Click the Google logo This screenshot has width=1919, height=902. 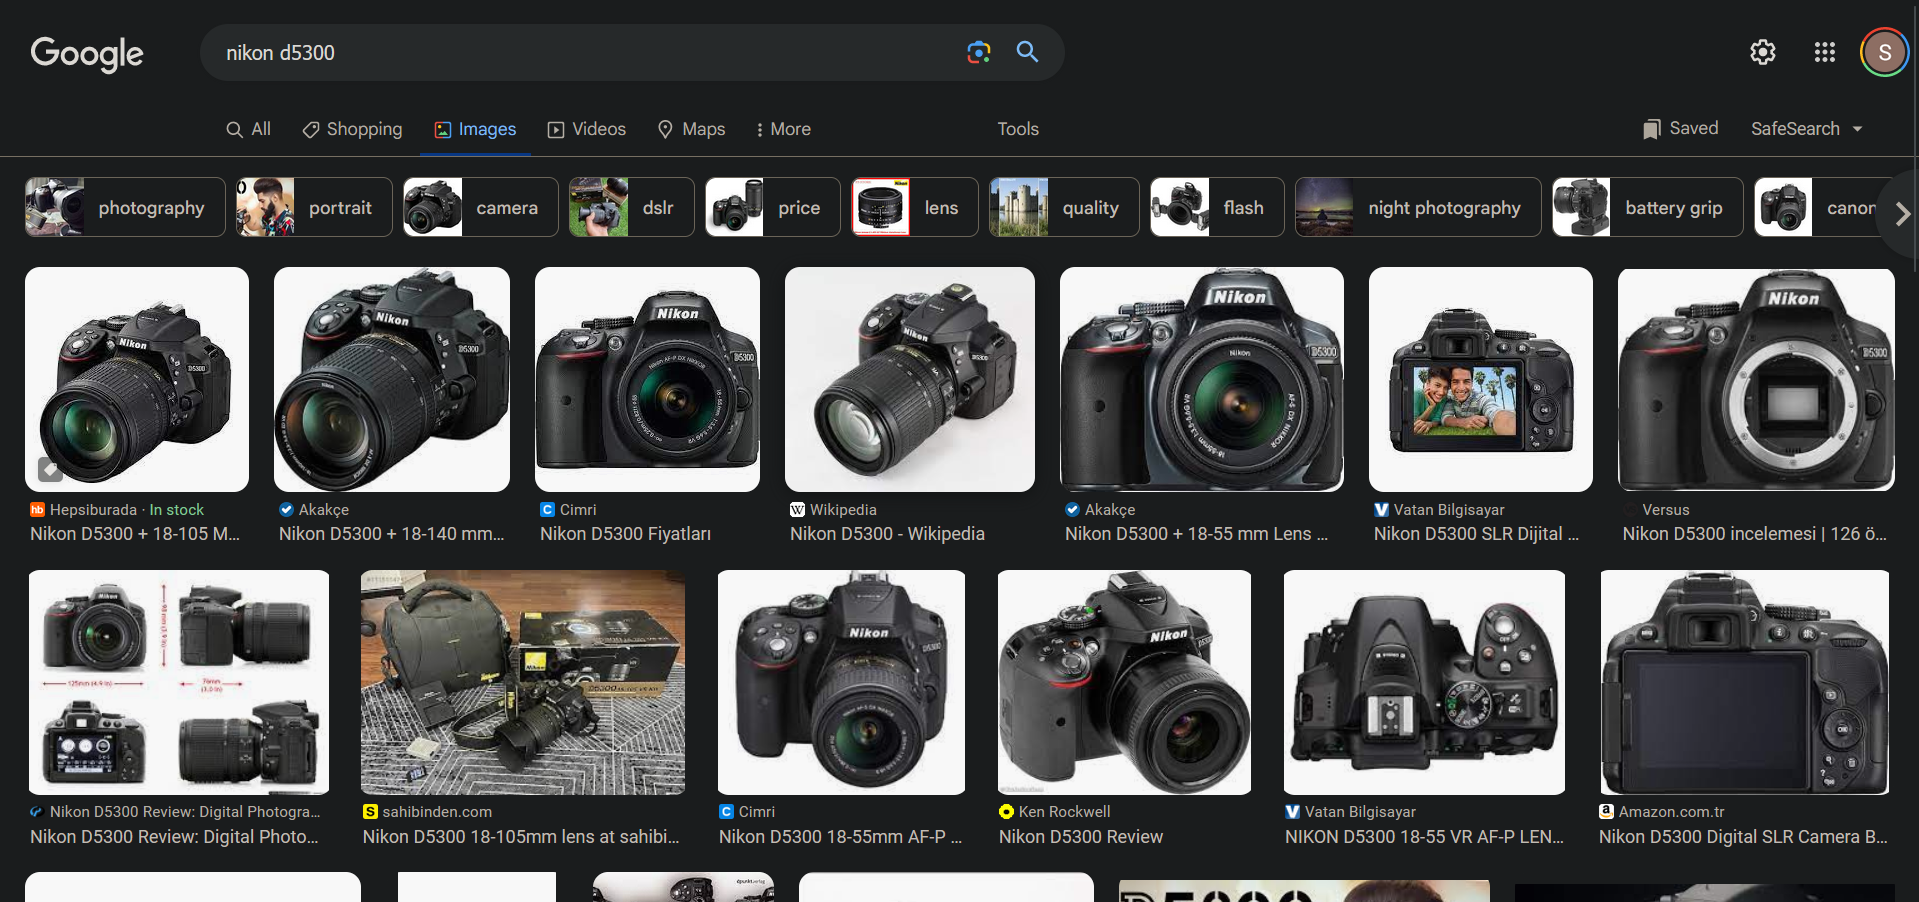tap(87, 53)
